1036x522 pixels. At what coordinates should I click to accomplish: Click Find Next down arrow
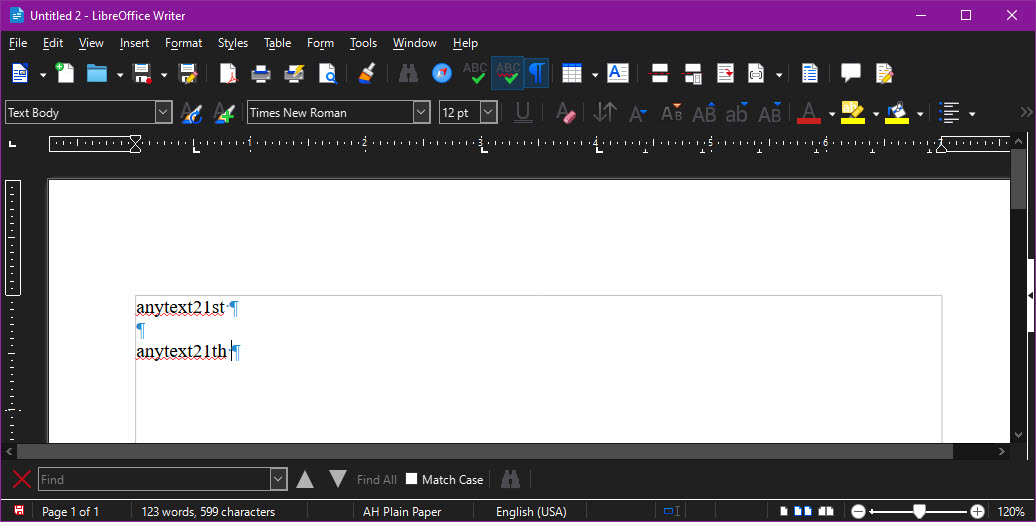[338, 479]
